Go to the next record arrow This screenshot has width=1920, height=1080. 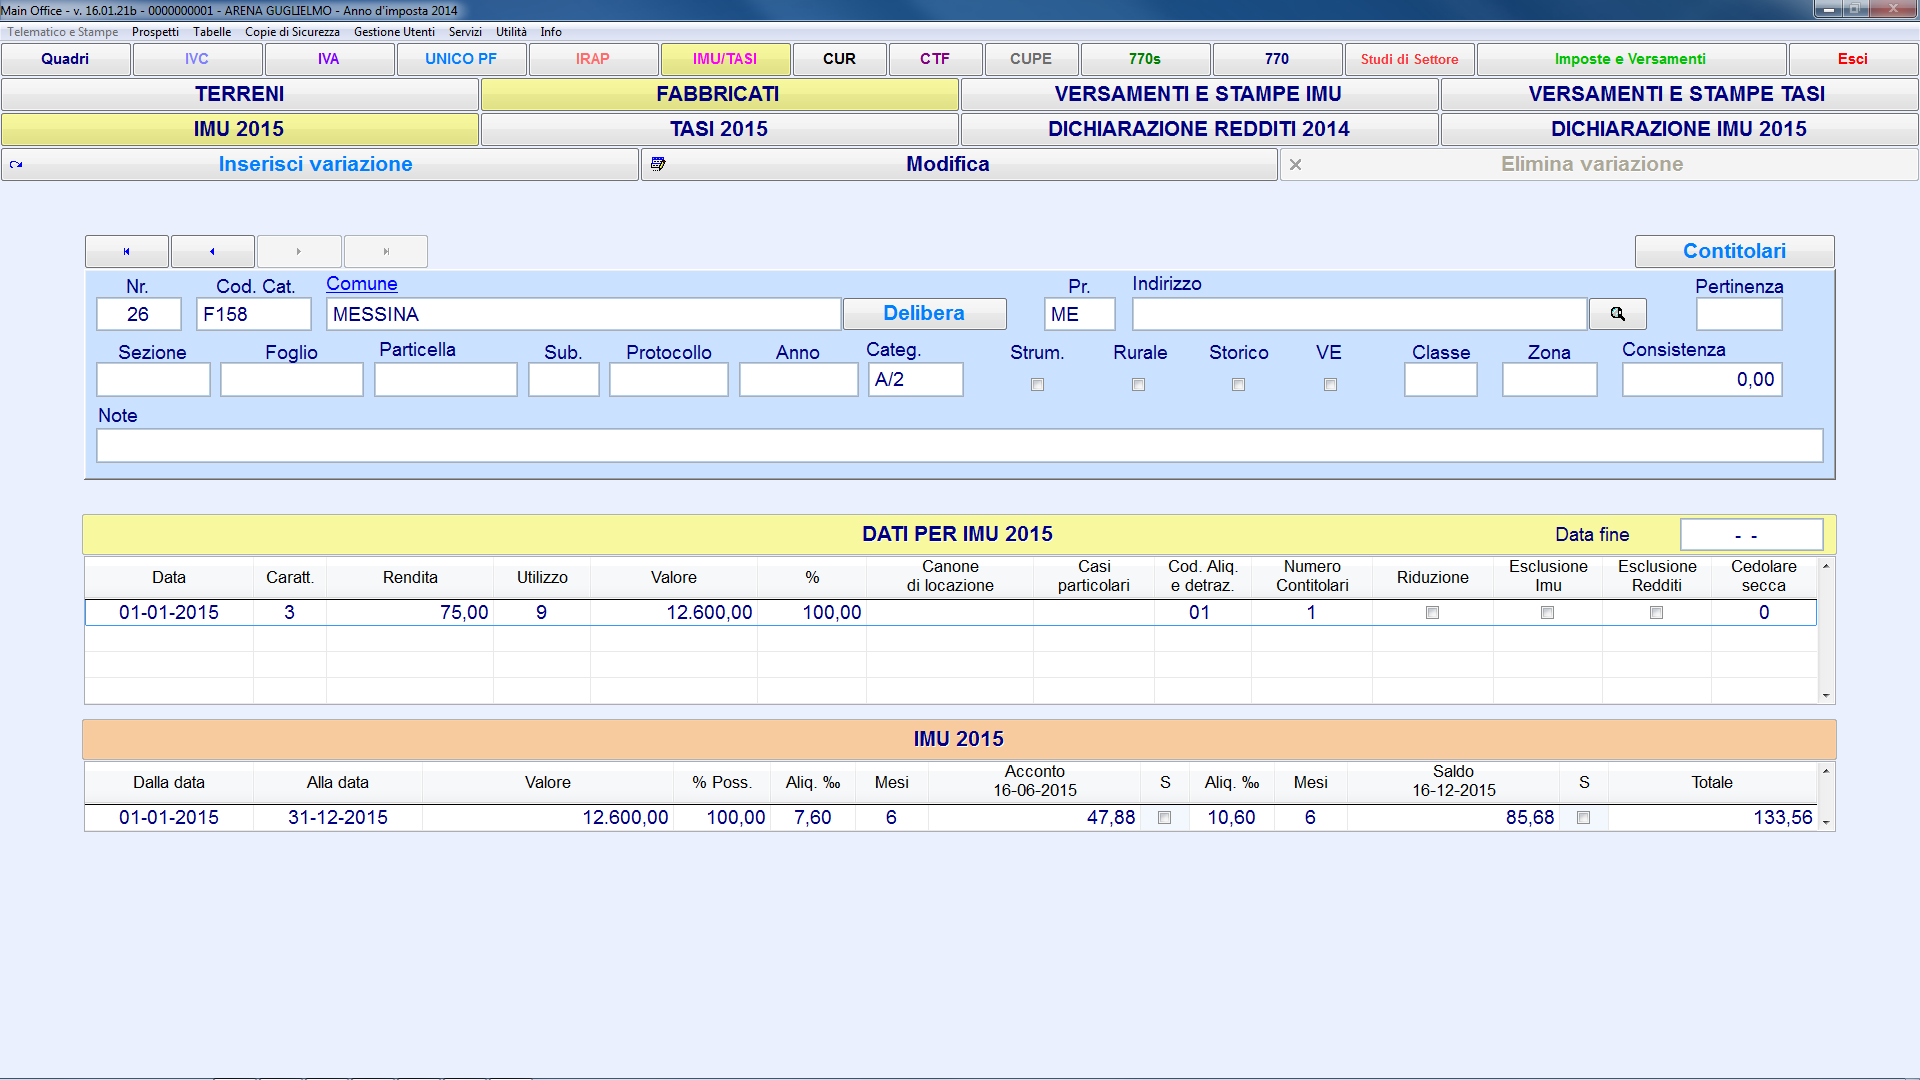click(x=299, y=251)
